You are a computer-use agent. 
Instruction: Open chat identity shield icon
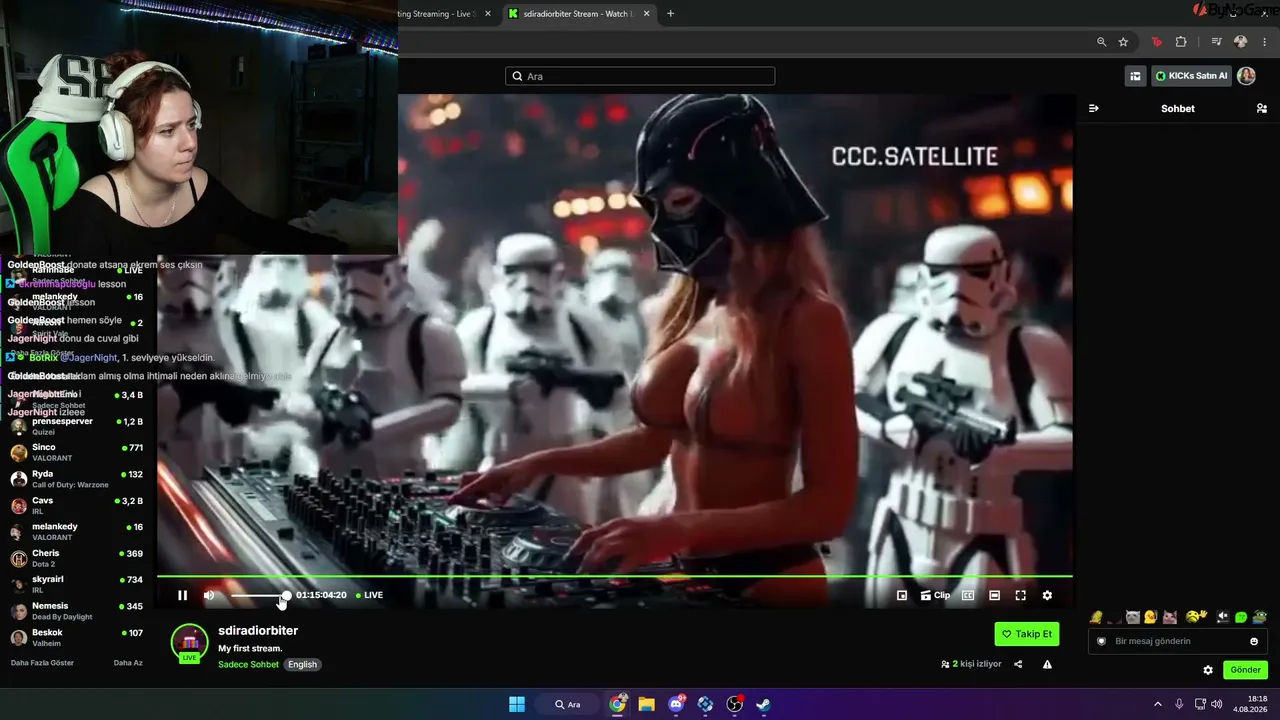pos(1101,641)
